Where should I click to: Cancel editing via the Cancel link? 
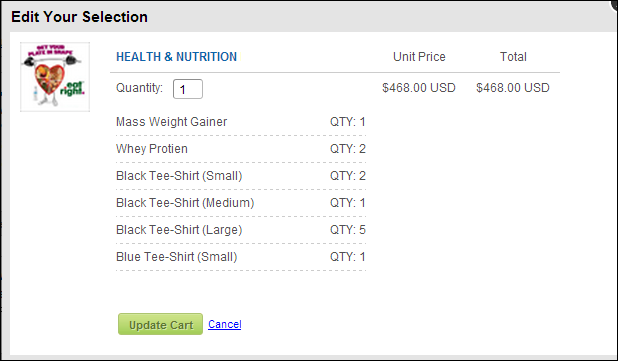225,324
